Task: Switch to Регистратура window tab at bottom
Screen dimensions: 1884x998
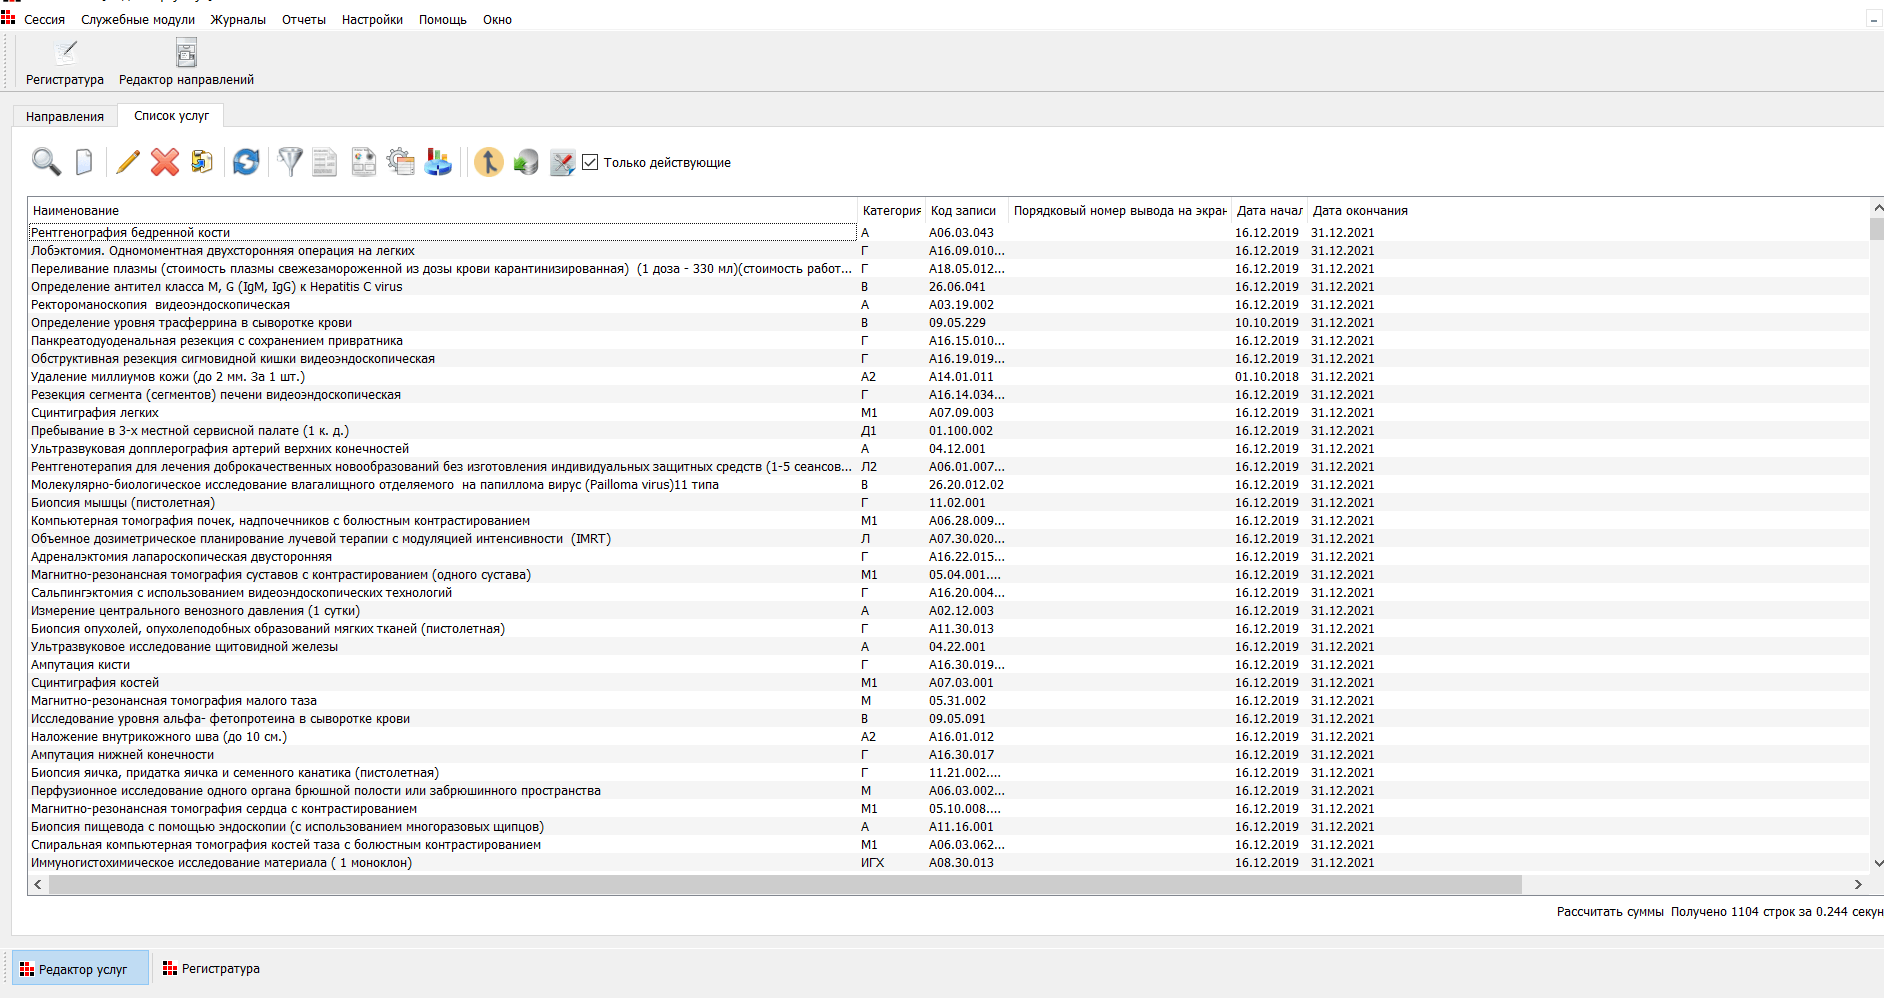Action: coord(211,968)
